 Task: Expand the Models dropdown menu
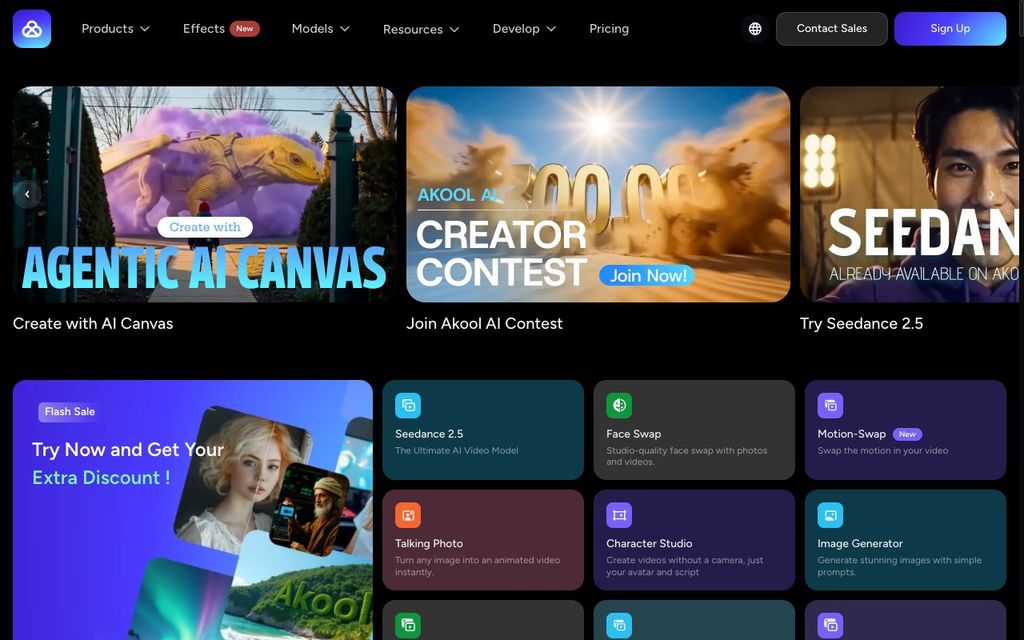(321, 29)
